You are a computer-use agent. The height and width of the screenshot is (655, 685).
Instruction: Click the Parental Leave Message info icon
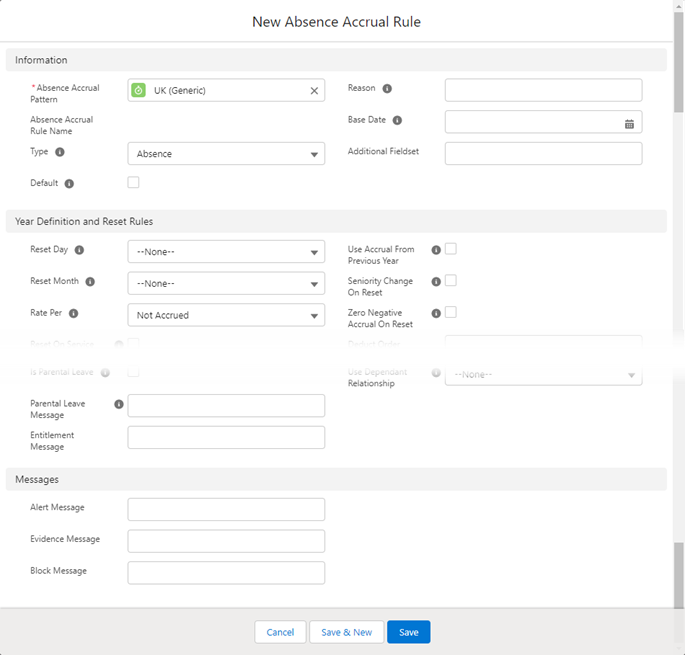point(119,404)
